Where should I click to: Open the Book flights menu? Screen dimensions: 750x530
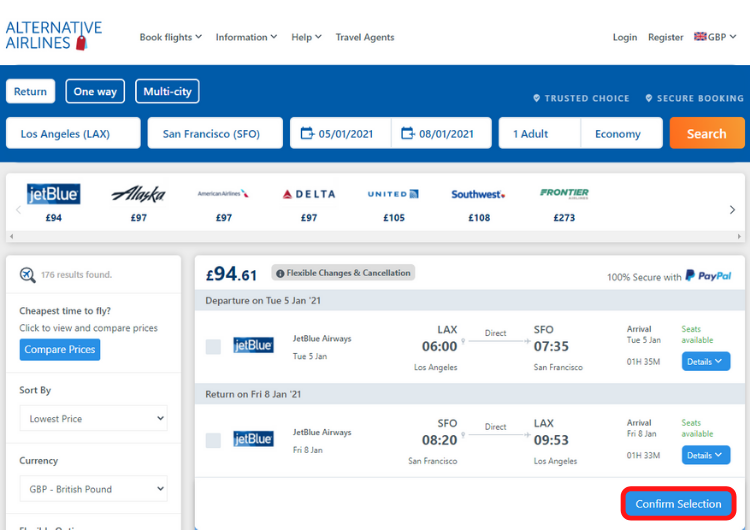pyautogui.click(x=171, y=37)
